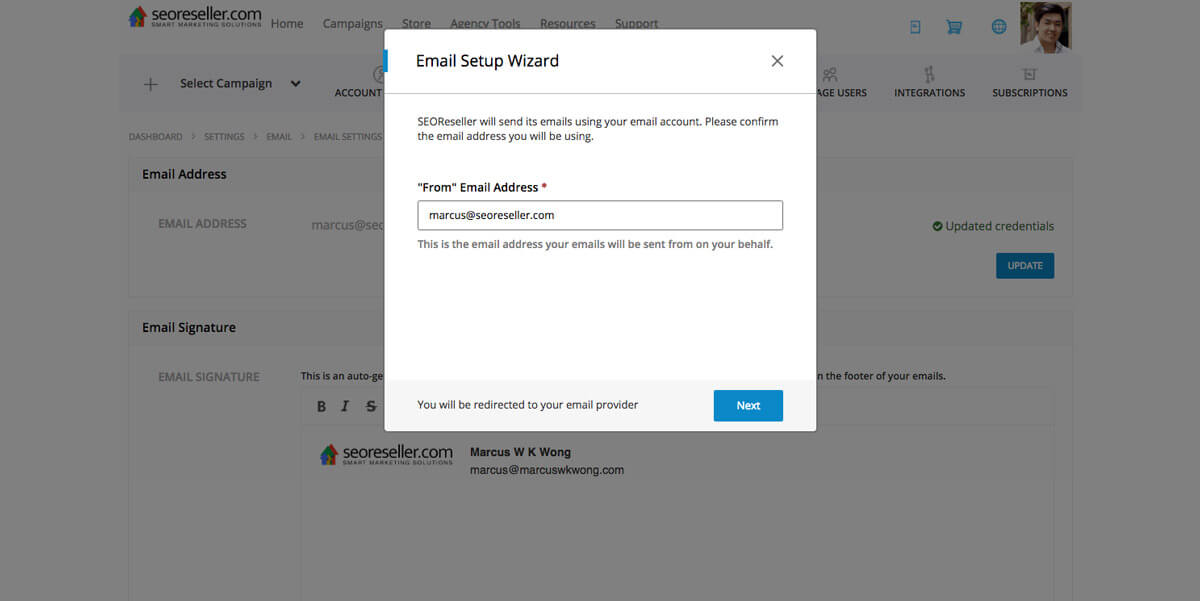The width and height of the screenshot is (1200, 601).
Task: Click the From Email Address input field
Action: (x=599, y=214)
